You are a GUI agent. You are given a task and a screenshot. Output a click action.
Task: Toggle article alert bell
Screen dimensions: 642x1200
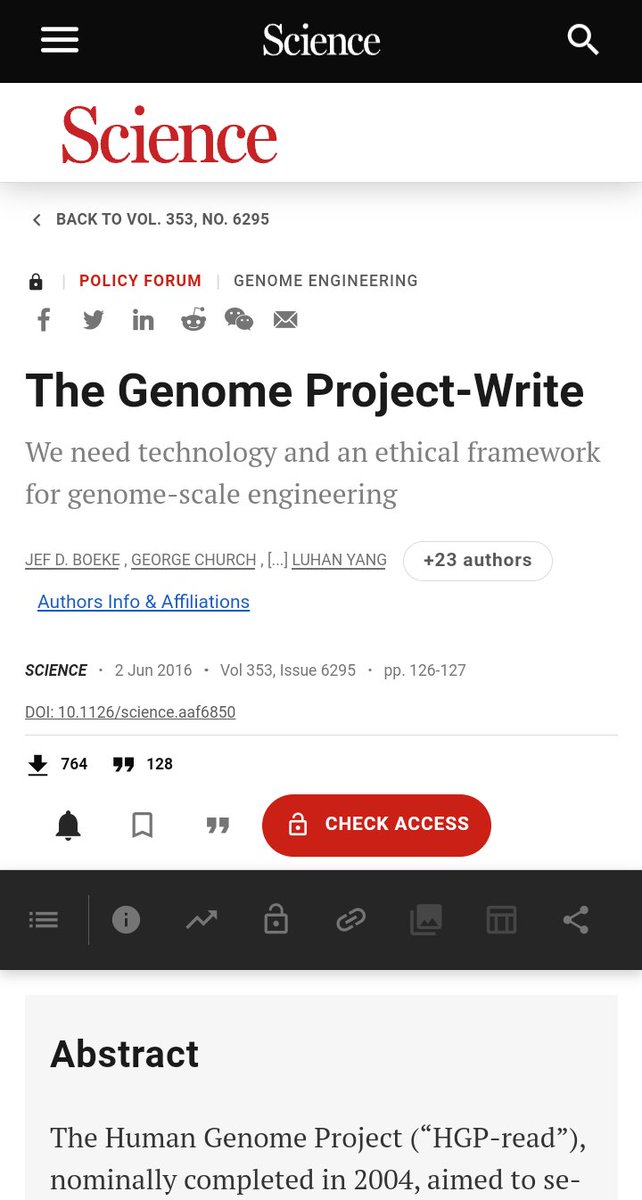pos(68,825)
